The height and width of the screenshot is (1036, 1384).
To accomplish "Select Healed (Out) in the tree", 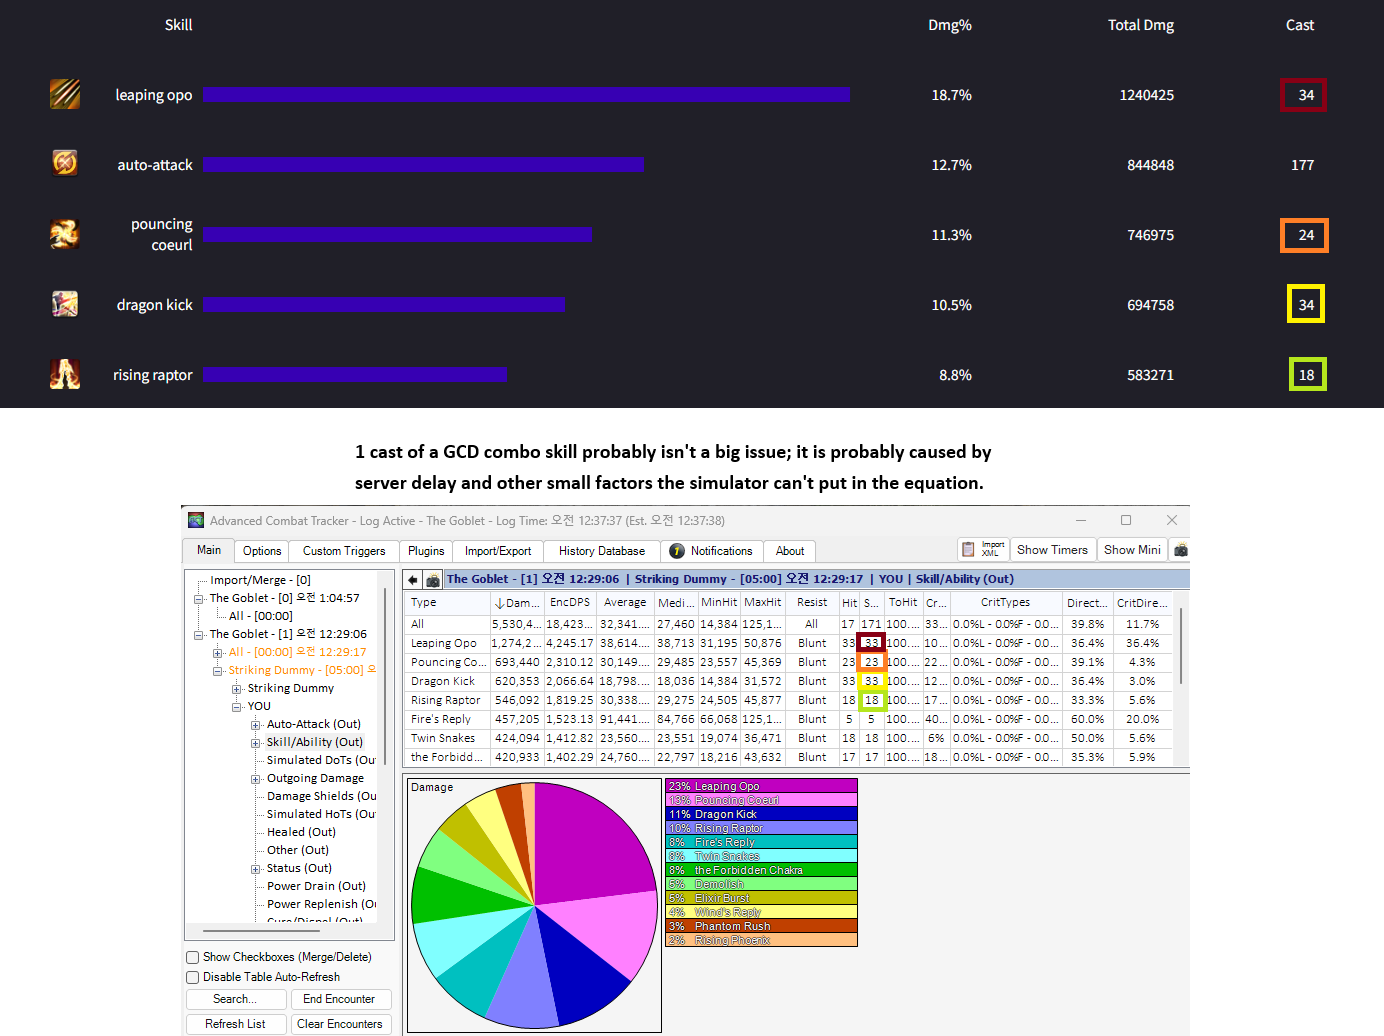I will [301, 832].
